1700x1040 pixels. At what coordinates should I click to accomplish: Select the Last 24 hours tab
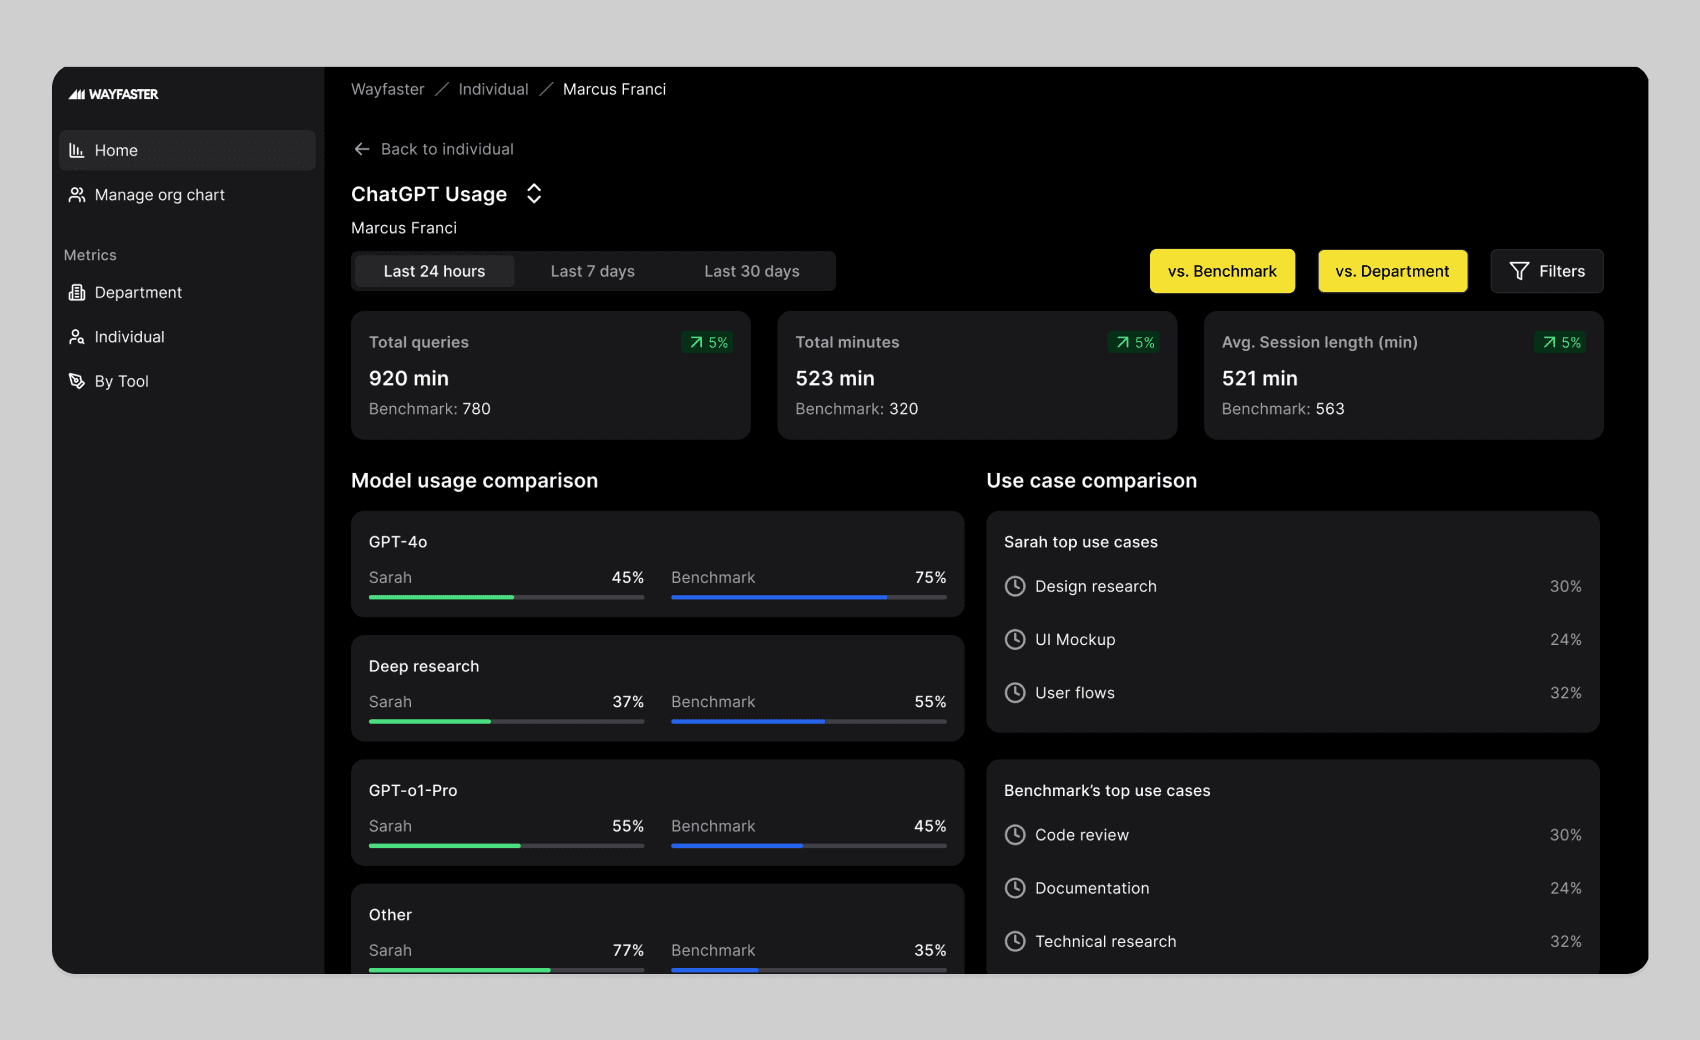[434, 271]
